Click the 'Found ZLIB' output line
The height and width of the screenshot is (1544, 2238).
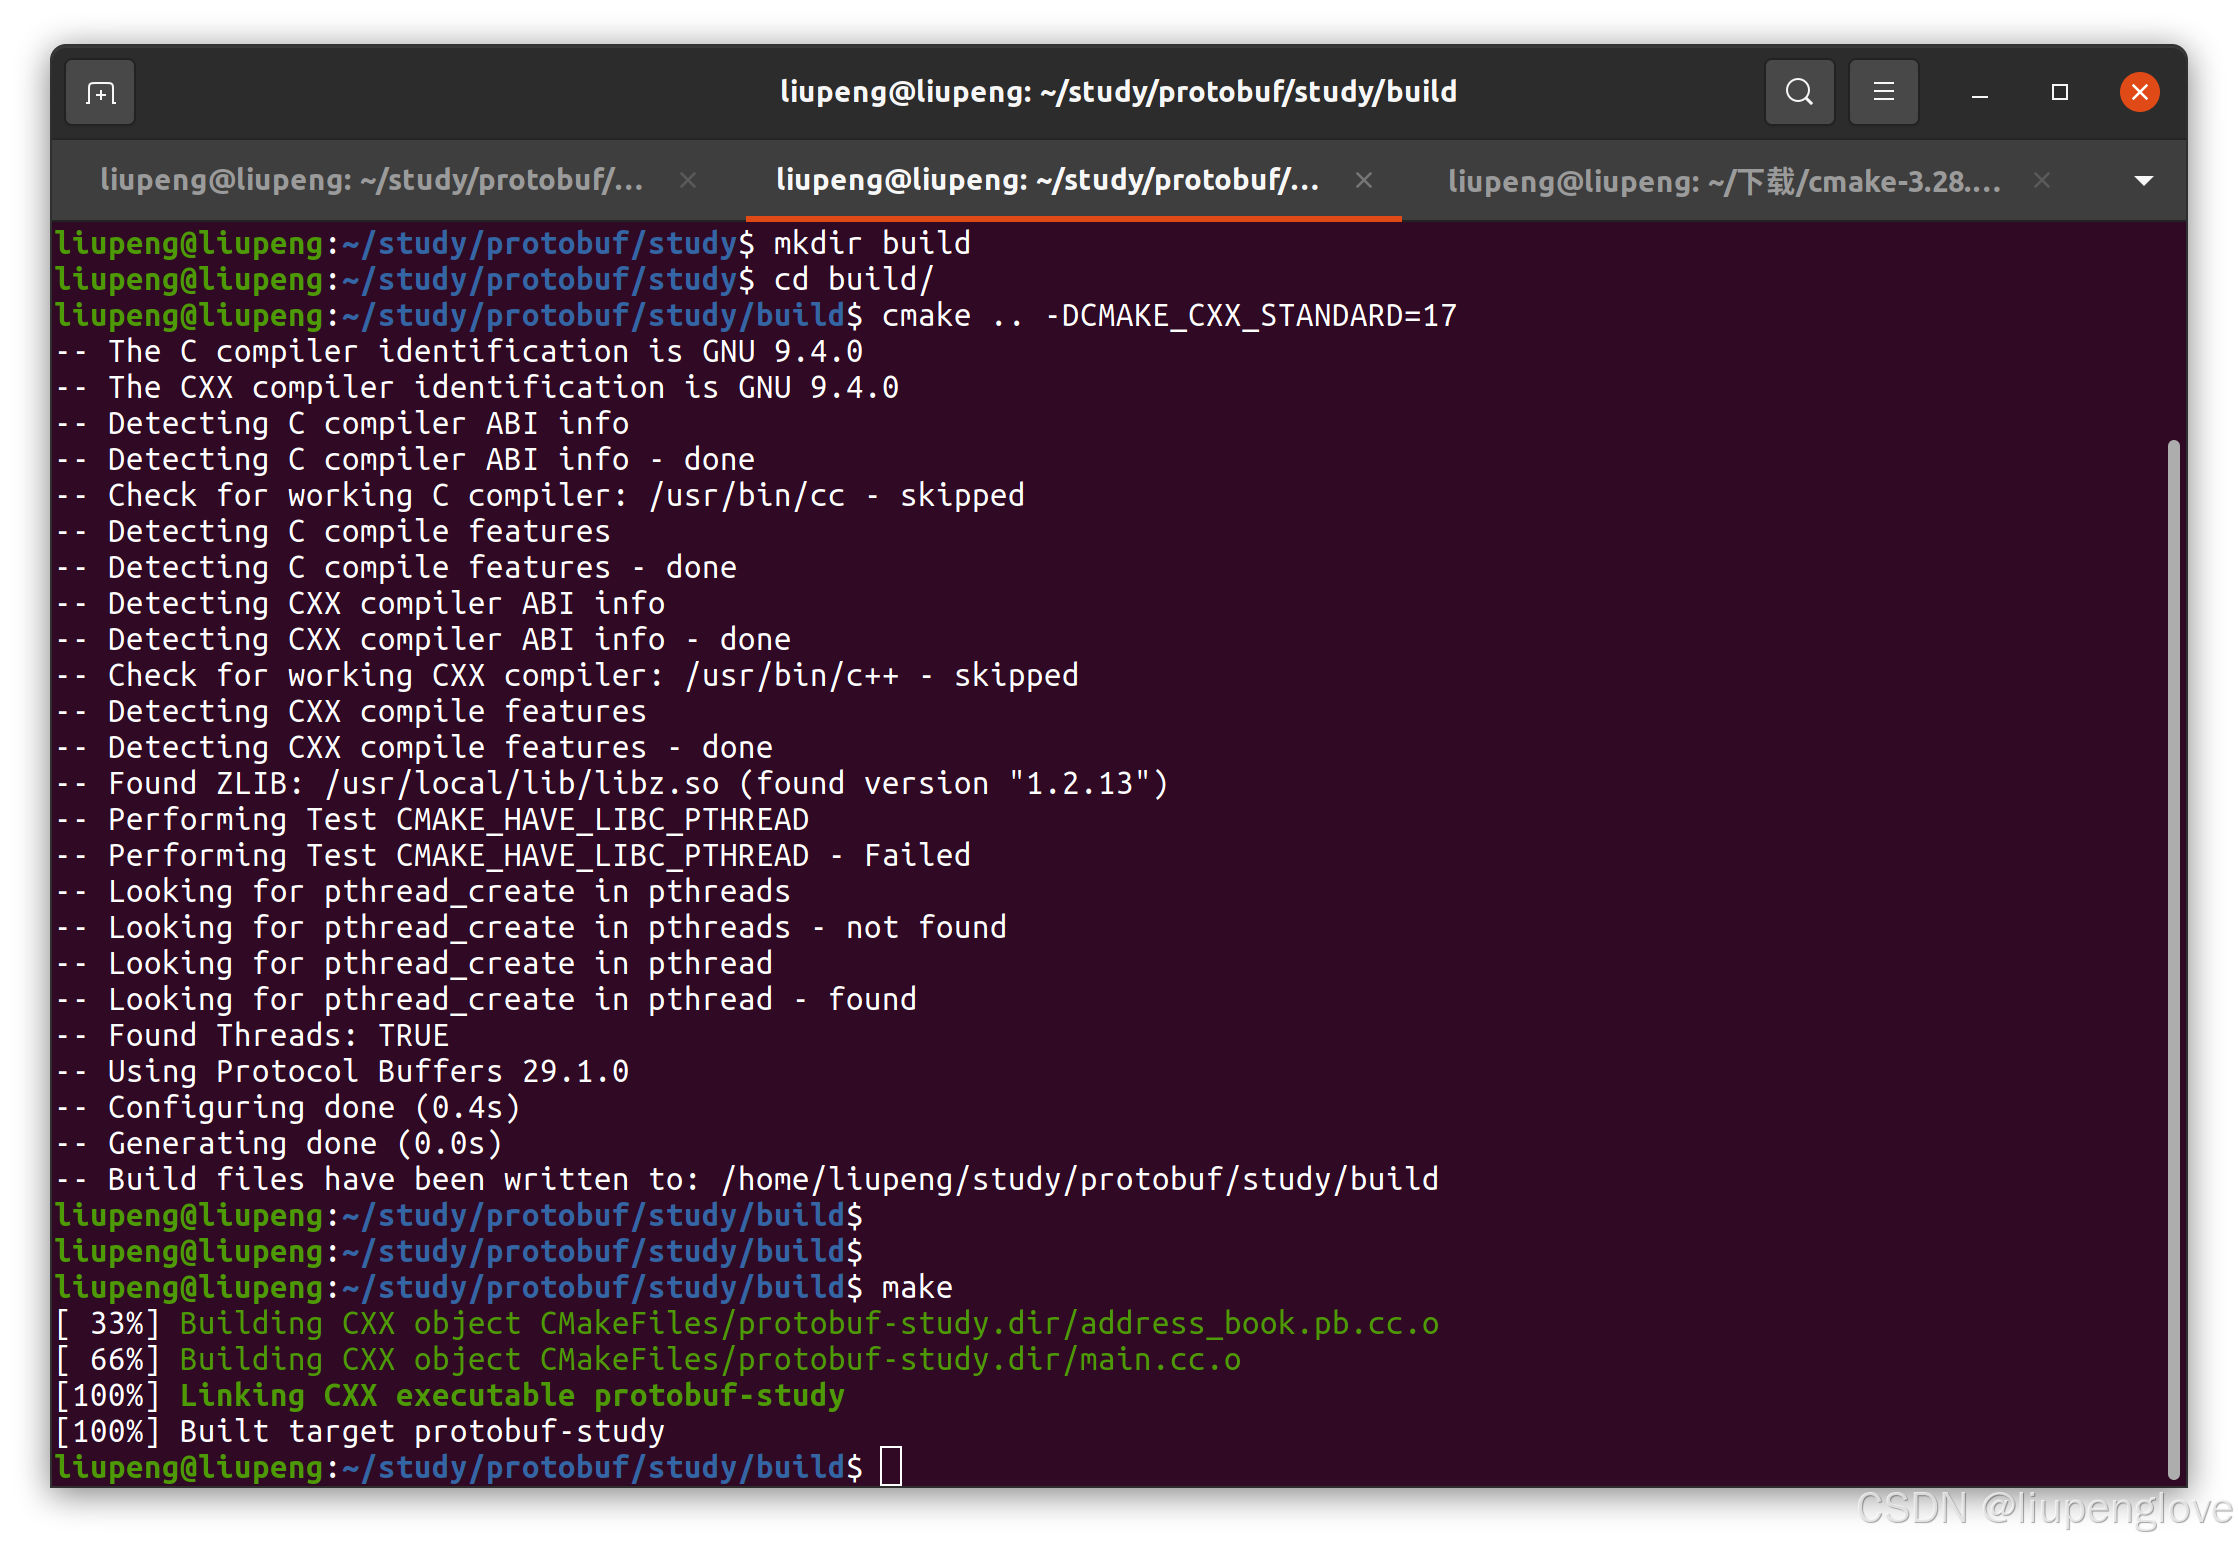(612, 783)
